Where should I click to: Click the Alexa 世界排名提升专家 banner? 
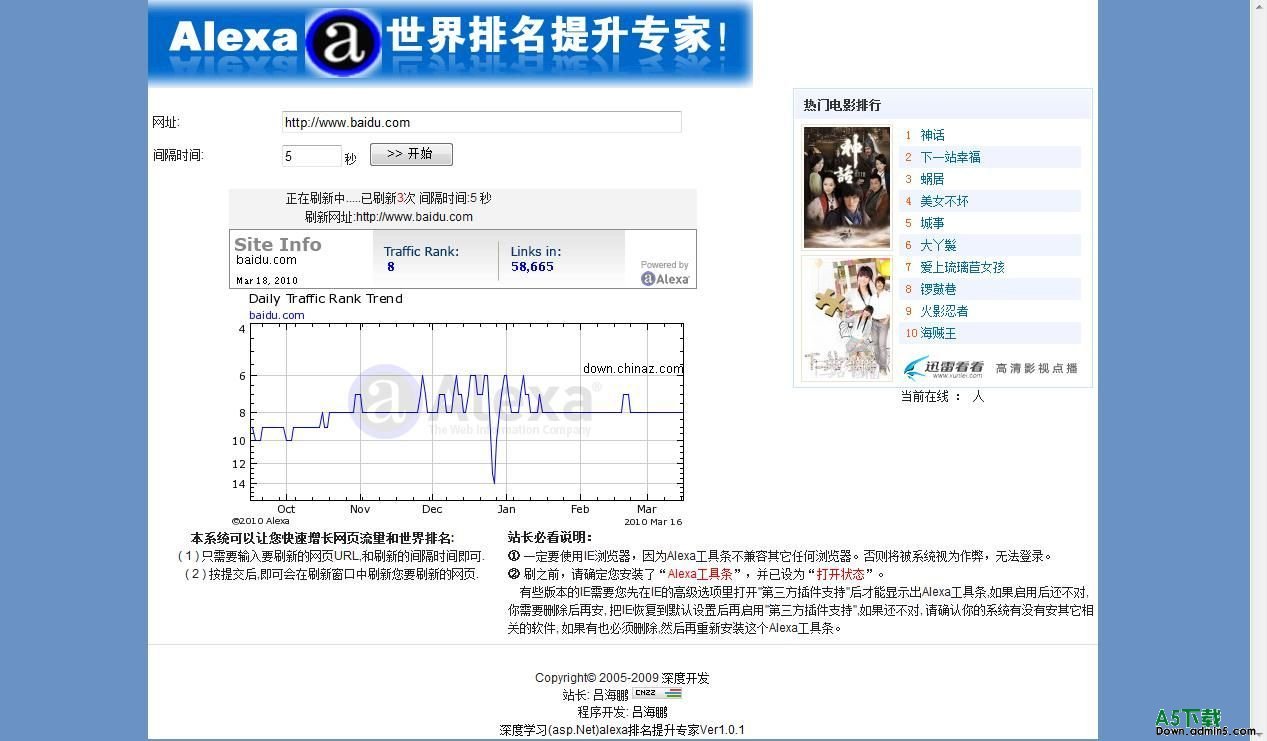(450, 42)
